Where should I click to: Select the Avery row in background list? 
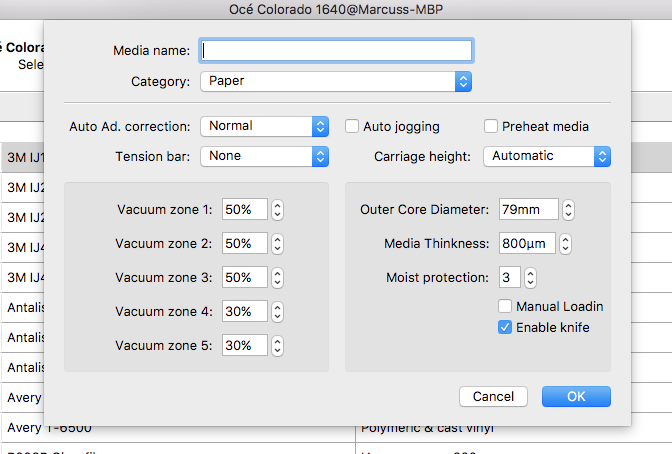click(22, 397)
